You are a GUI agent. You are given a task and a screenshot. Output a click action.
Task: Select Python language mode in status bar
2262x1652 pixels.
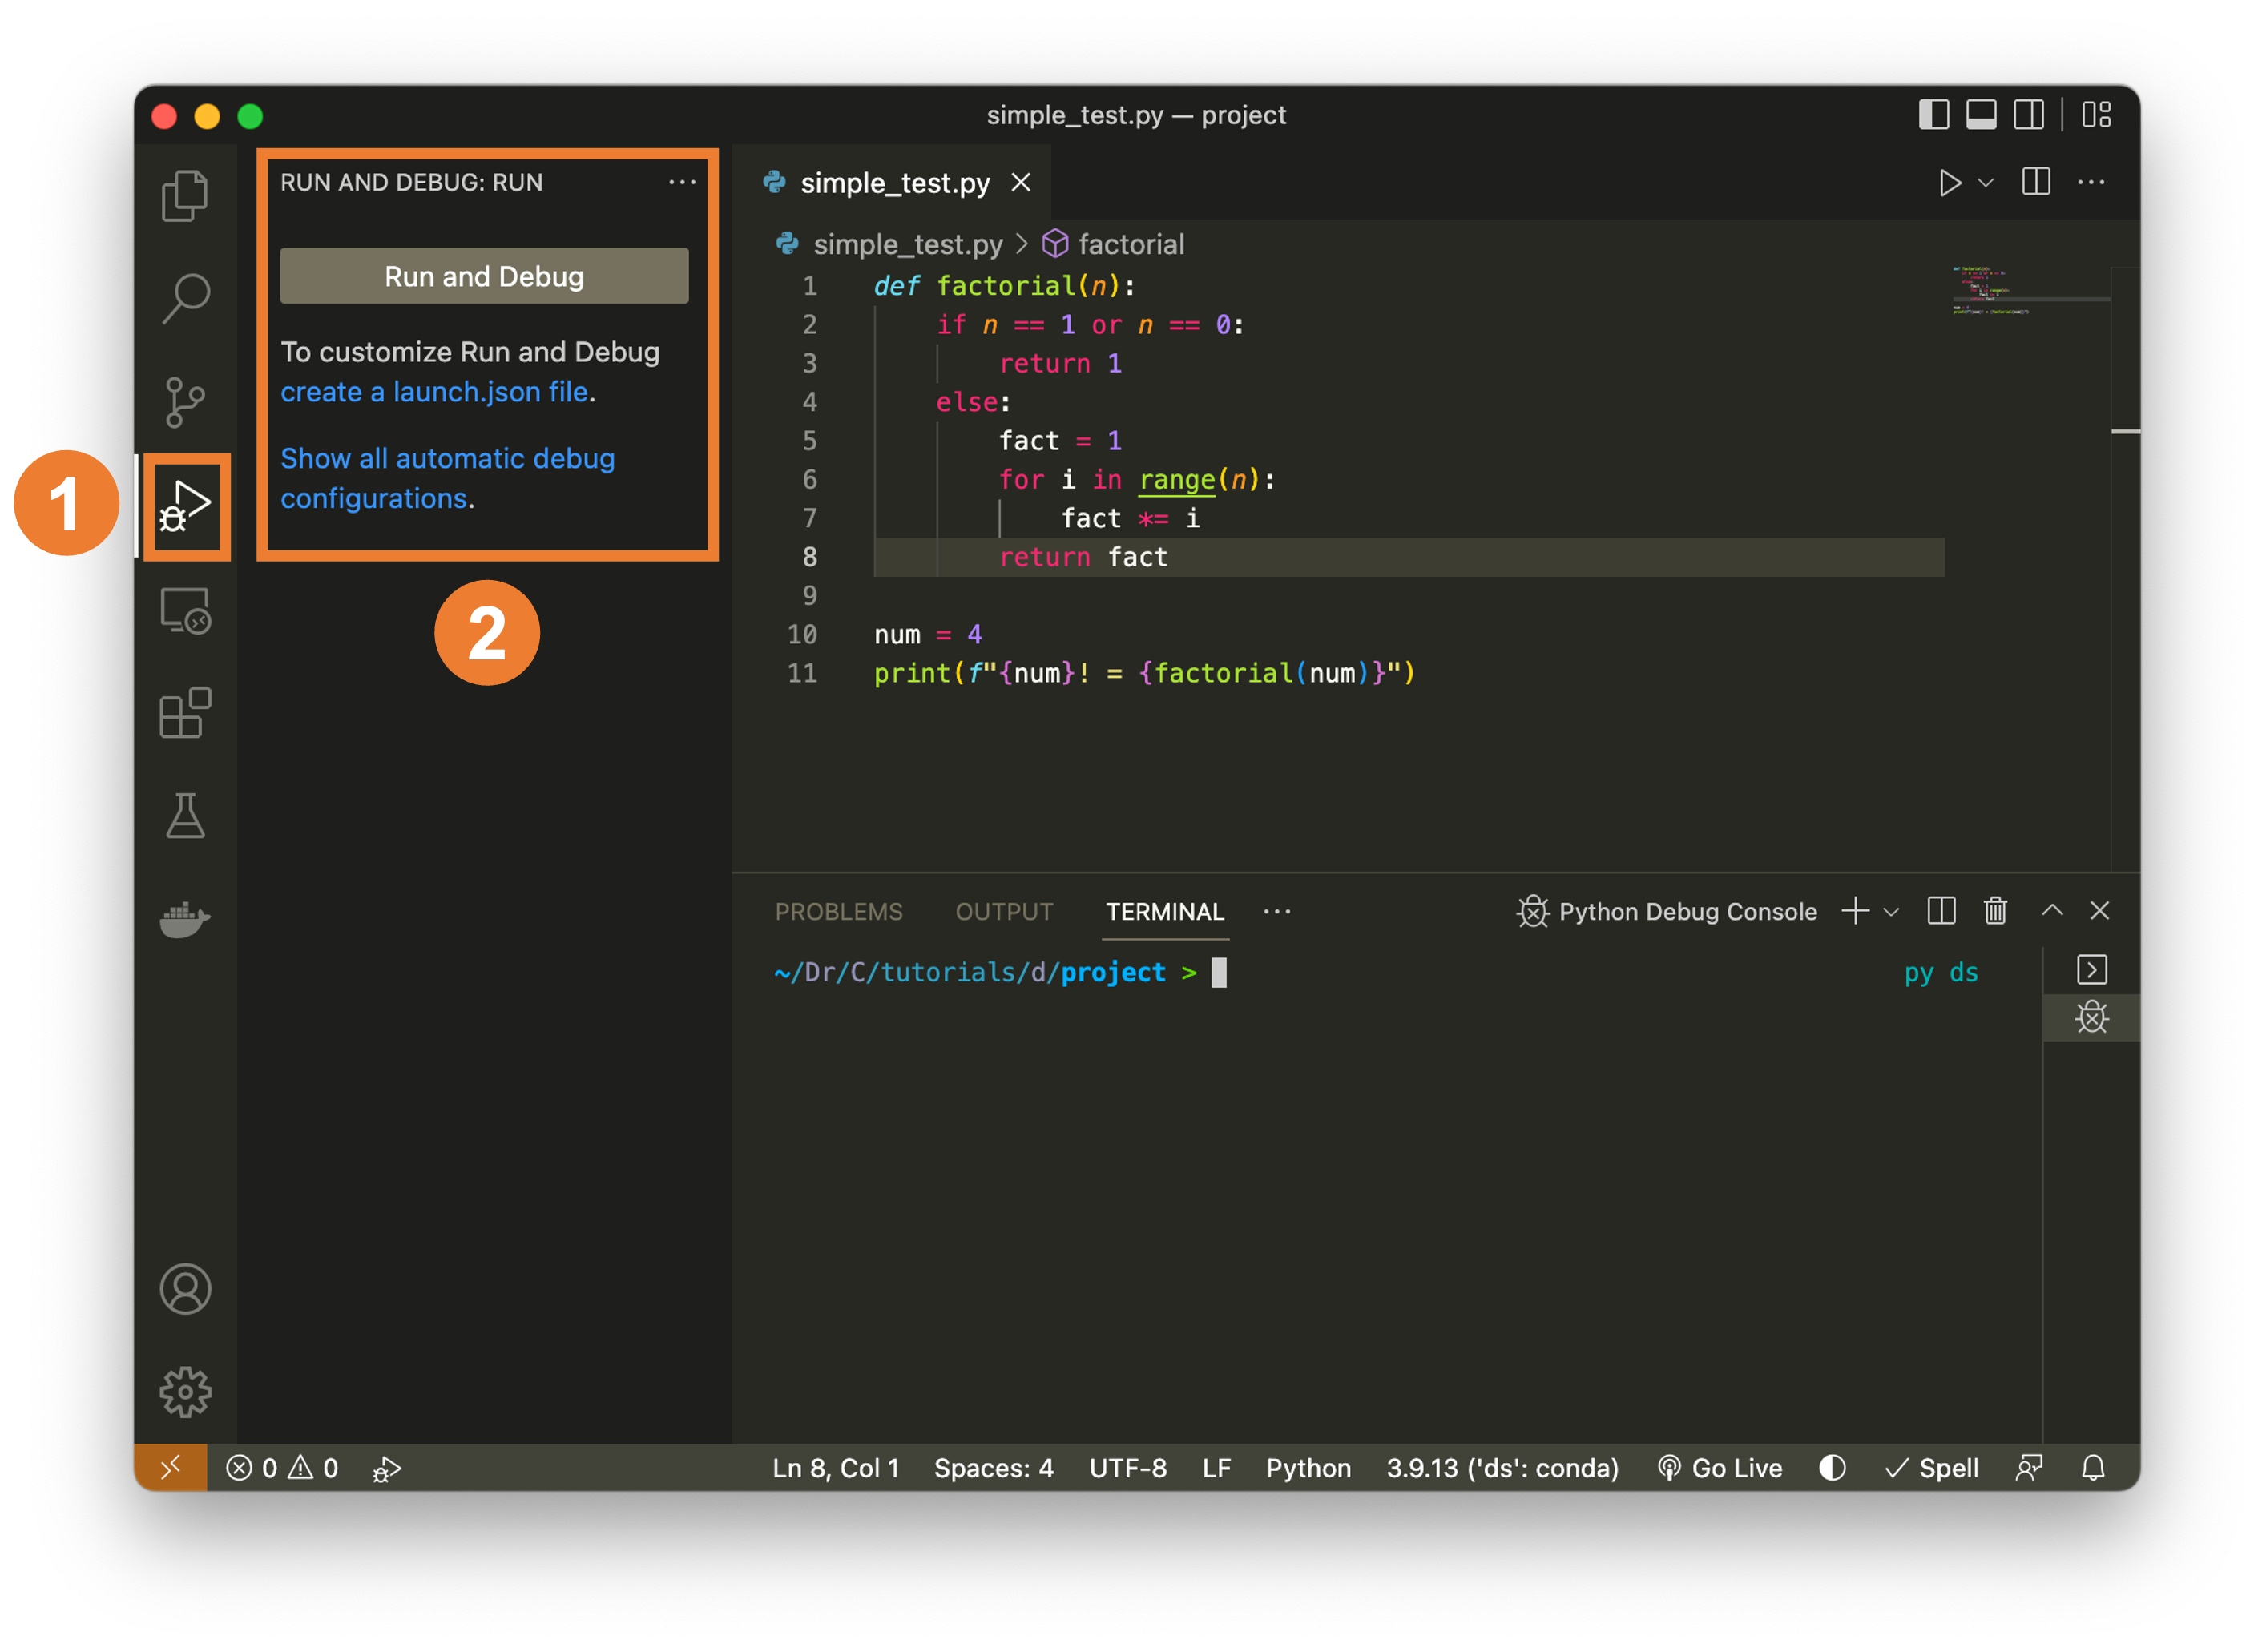[1308, 1468]
